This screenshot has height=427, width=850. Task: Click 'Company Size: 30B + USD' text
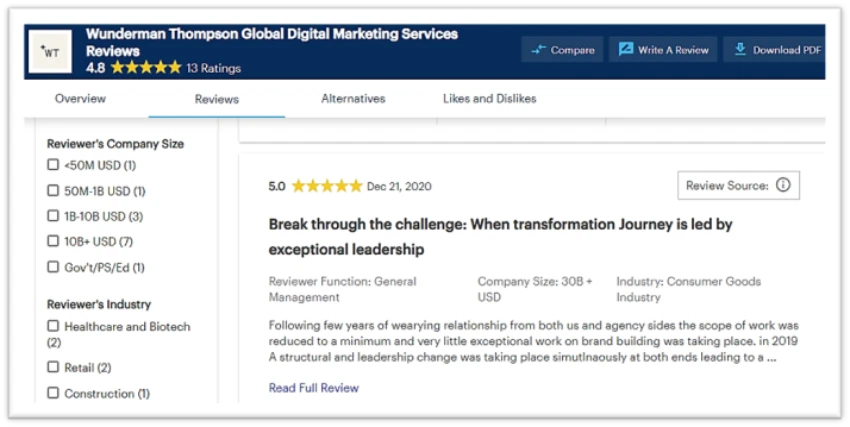coord(535,289)
